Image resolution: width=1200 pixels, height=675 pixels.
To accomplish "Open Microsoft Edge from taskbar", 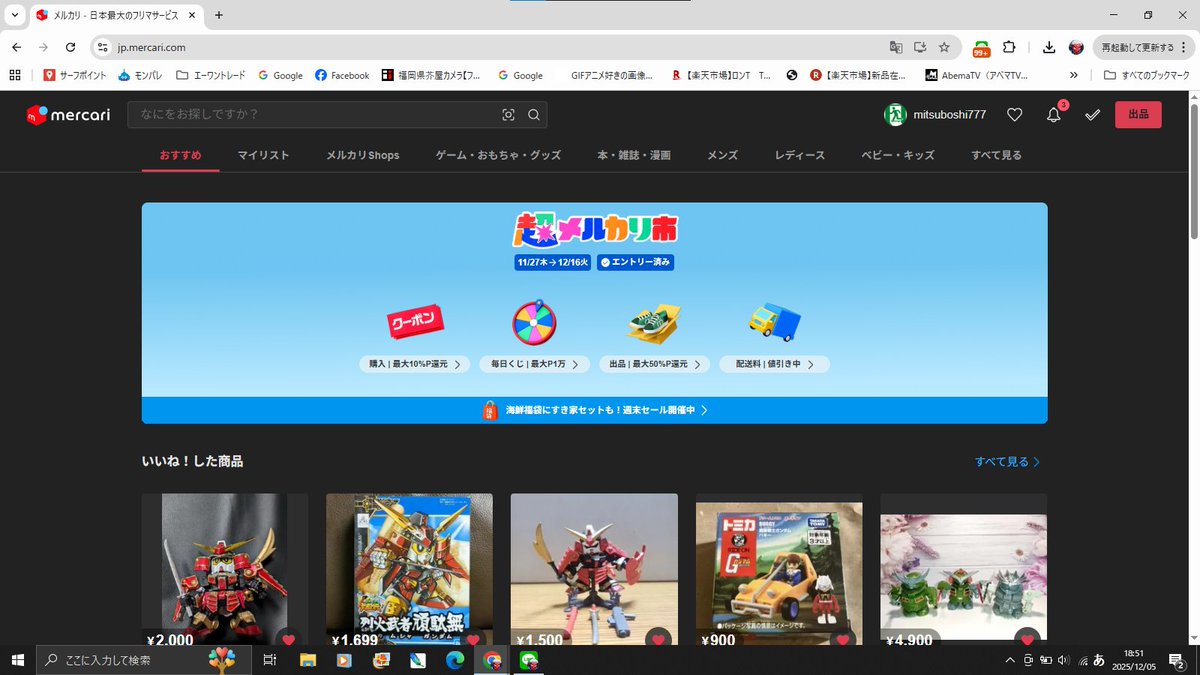I will [x=454, y=660].
